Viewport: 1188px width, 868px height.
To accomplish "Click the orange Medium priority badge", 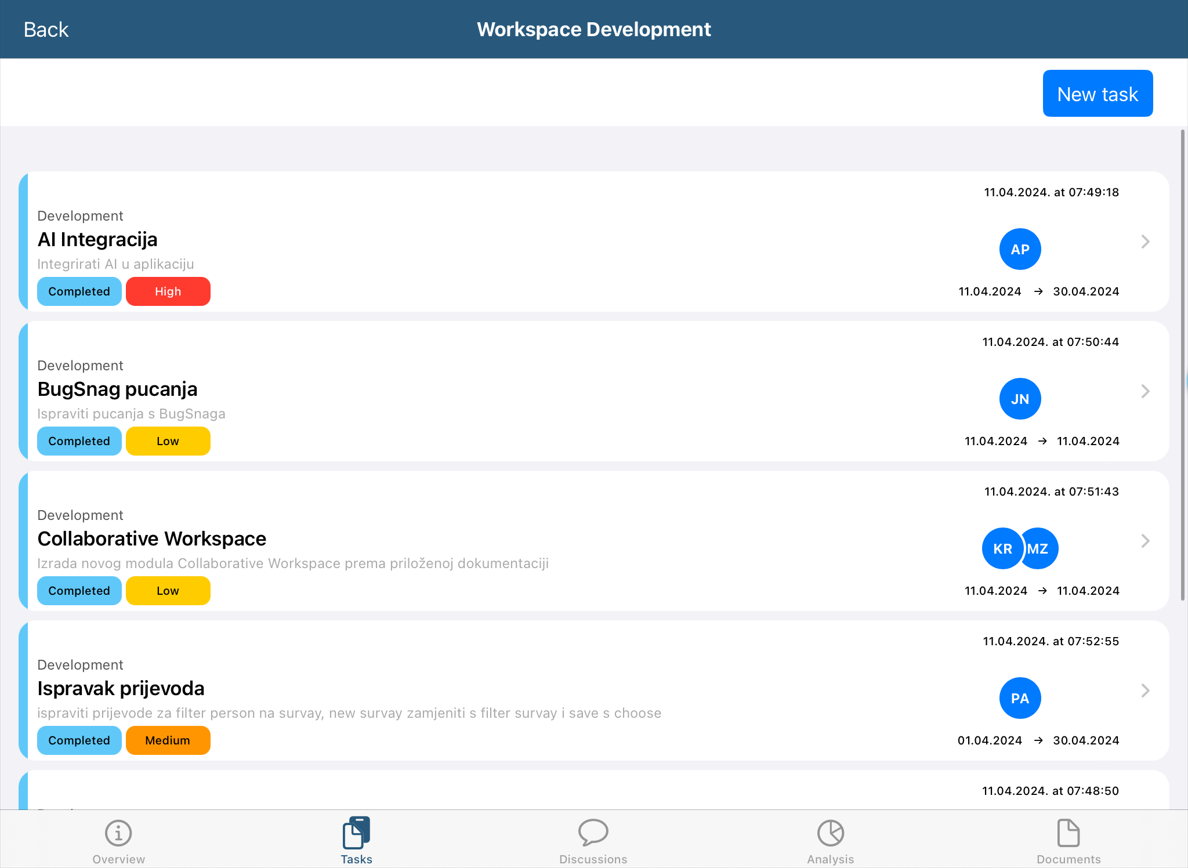I will [168, 741].
